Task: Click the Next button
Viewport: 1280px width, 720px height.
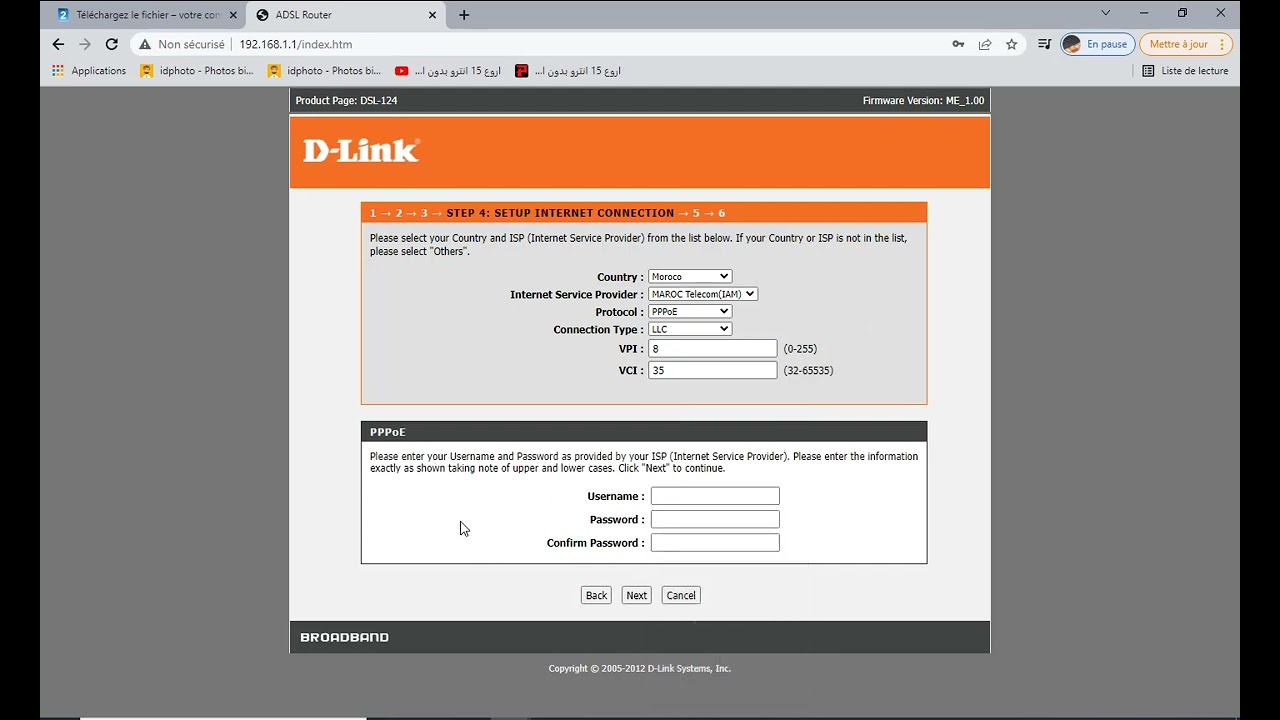Action: point(637,595)
